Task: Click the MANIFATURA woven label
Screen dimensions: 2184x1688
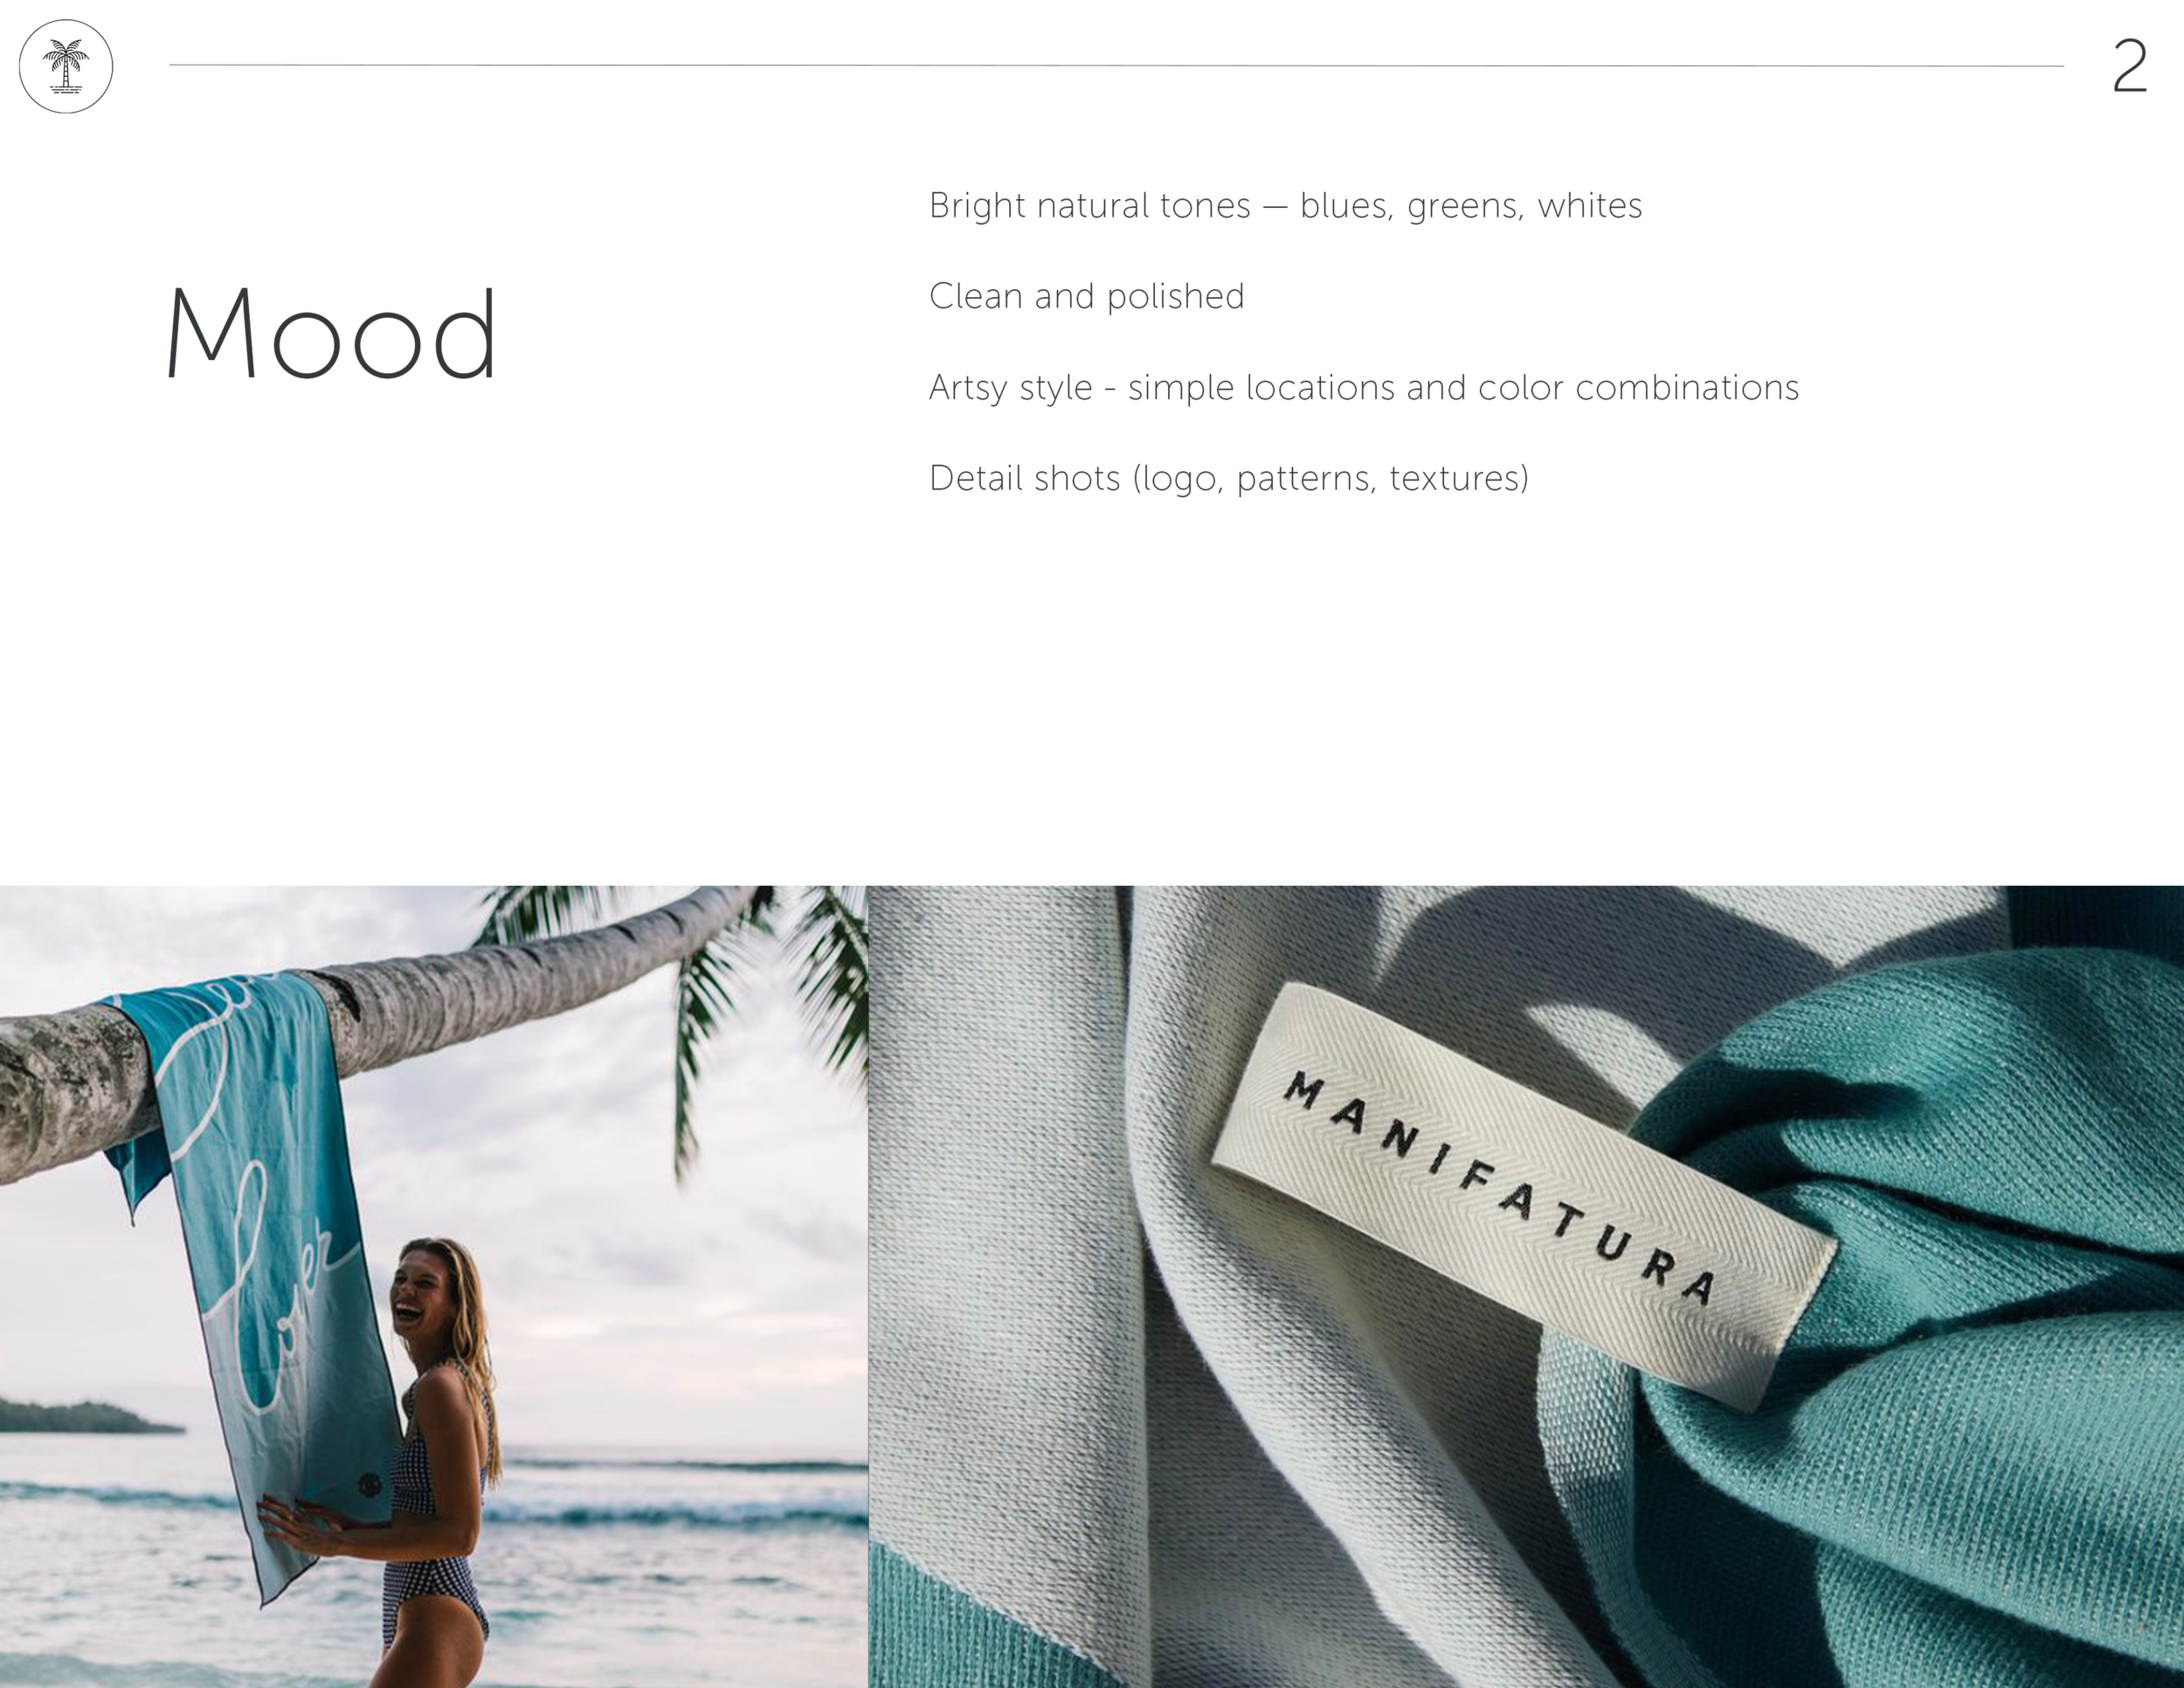Action: (1525, 1195)
